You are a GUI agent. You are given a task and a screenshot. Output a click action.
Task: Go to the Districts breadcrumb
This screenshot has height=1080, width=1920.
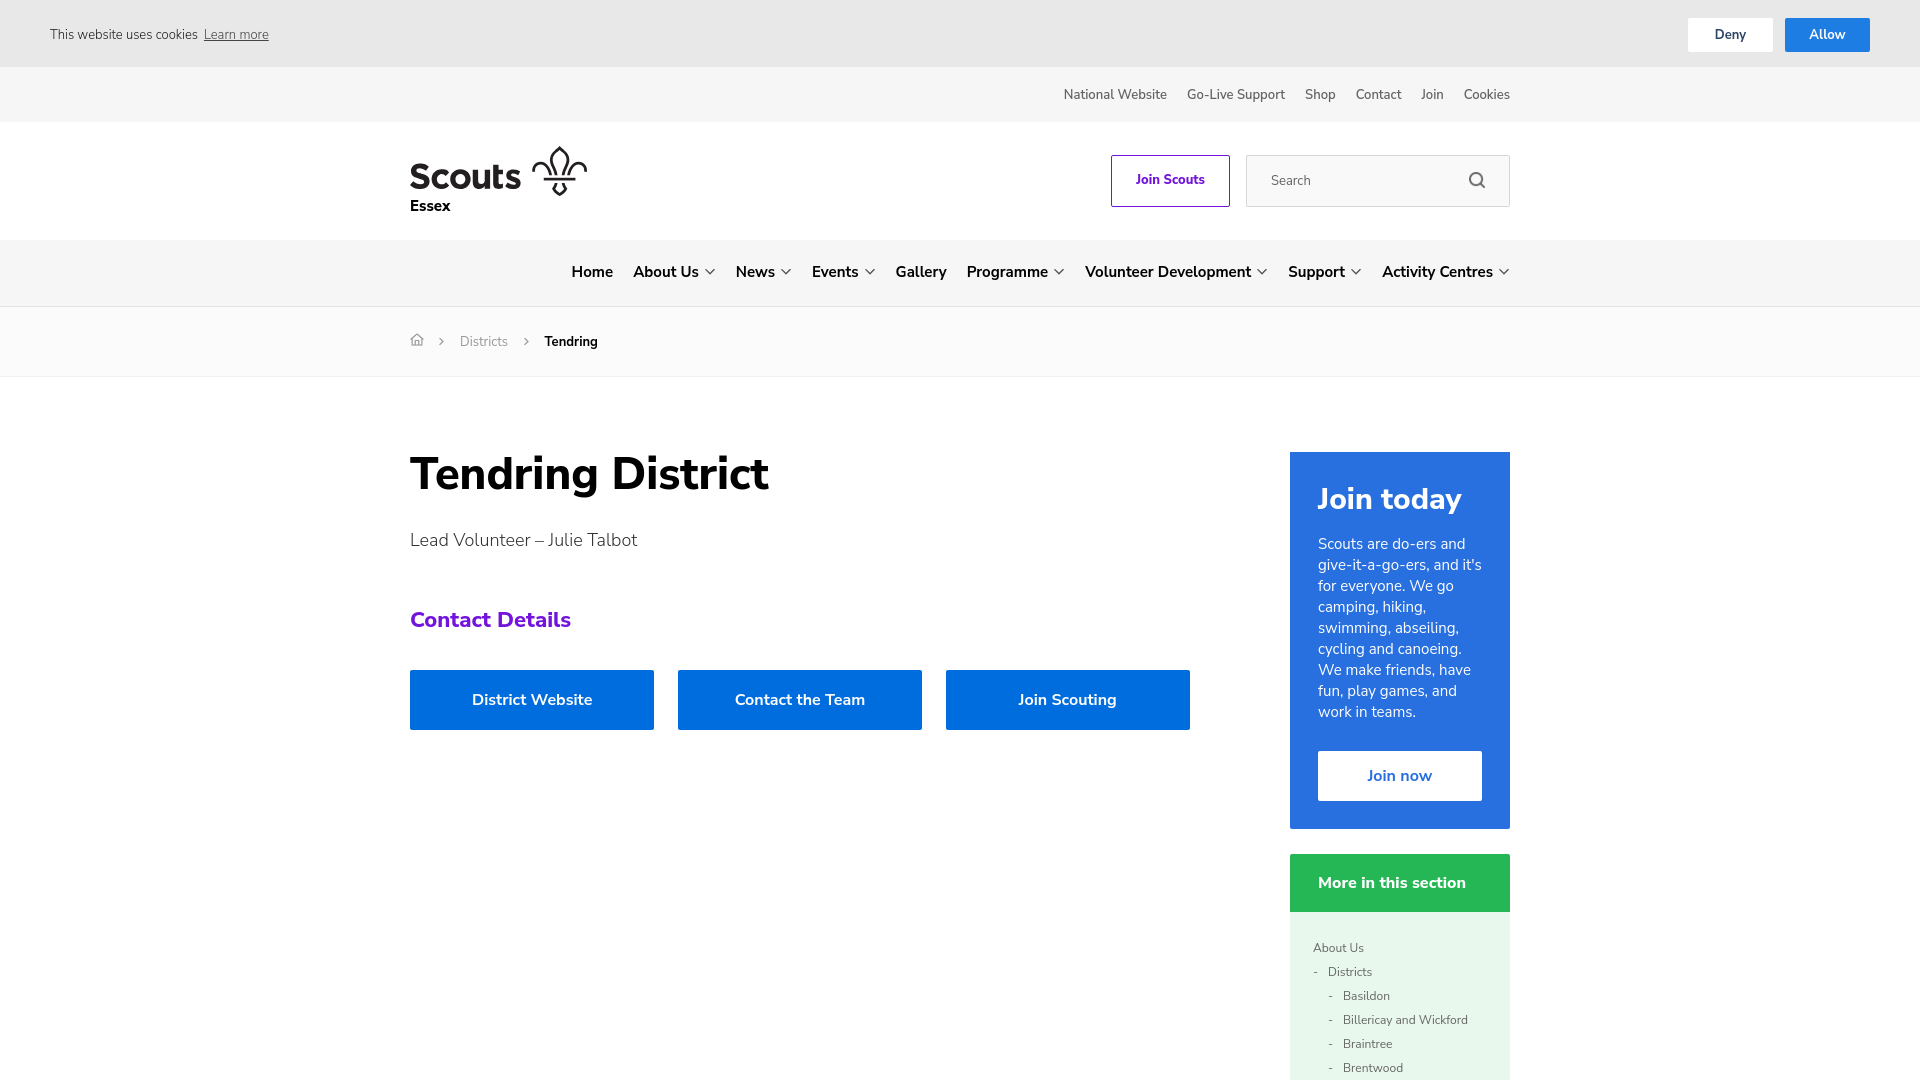(x=484, y=342)
